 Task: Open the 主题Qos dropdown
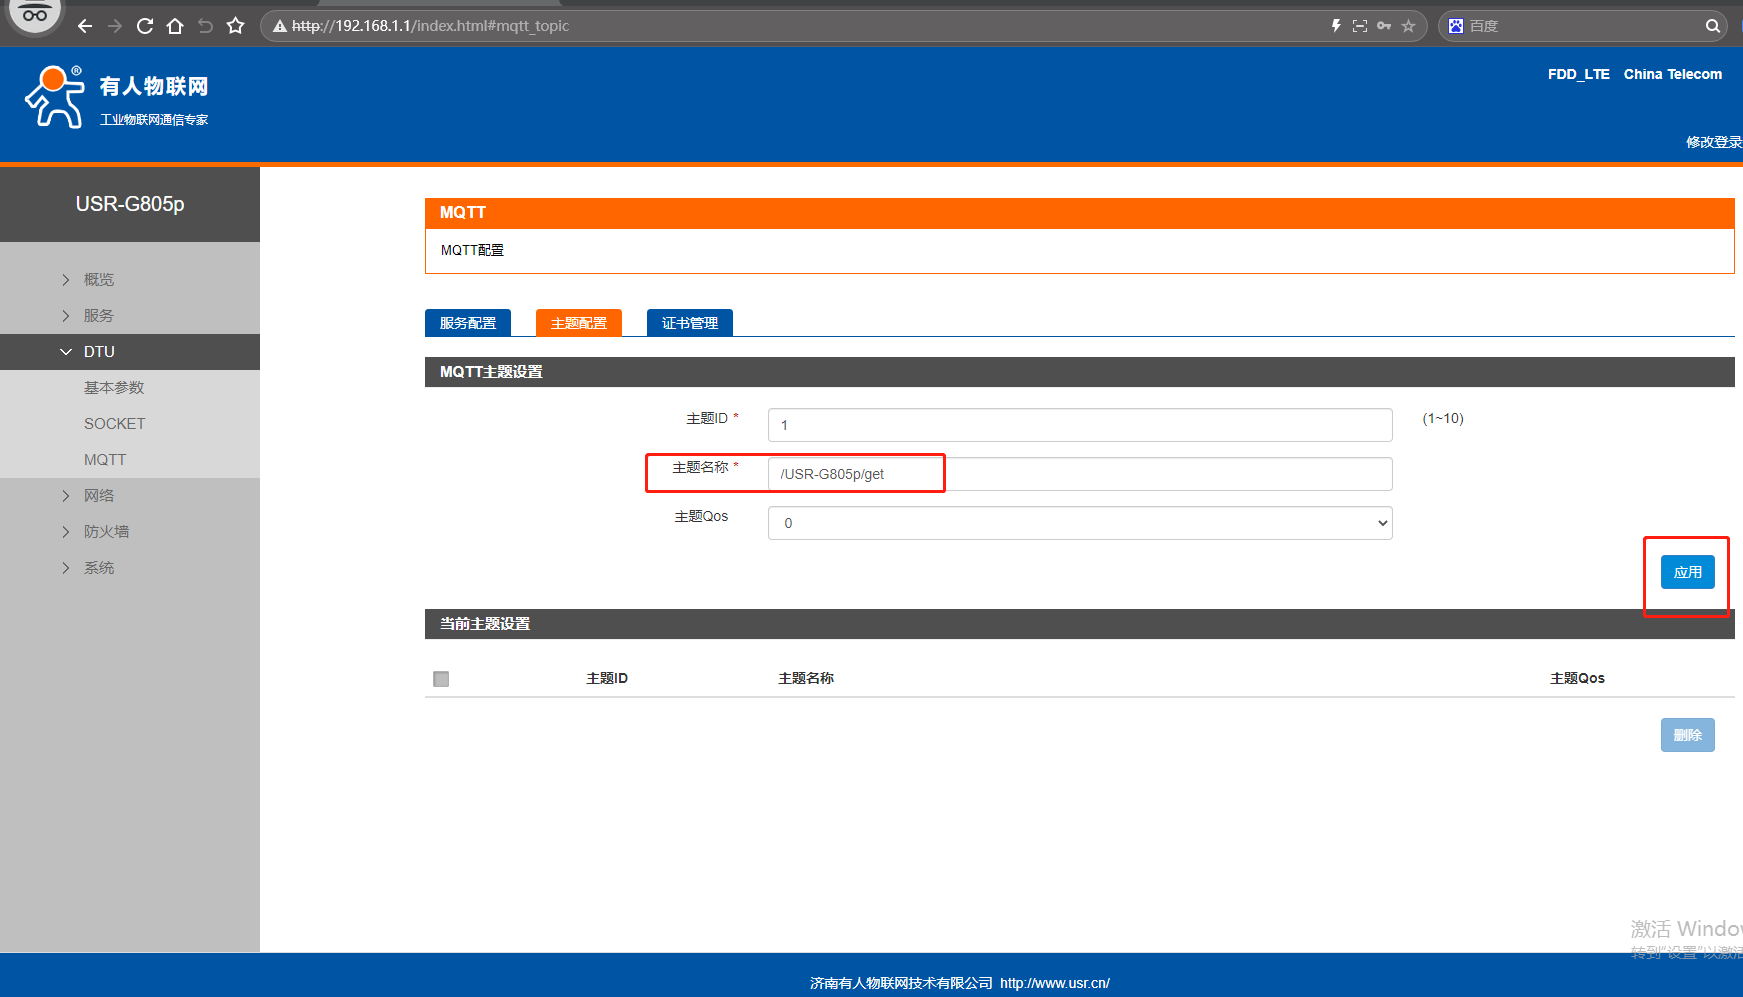click(1079, 523)
